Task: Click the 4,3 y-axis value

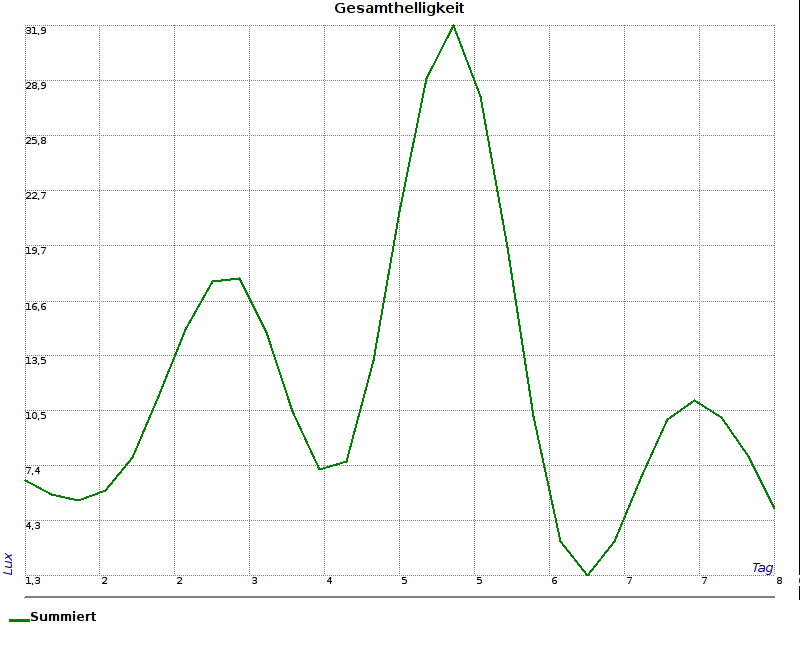Action: coord(33,526)
